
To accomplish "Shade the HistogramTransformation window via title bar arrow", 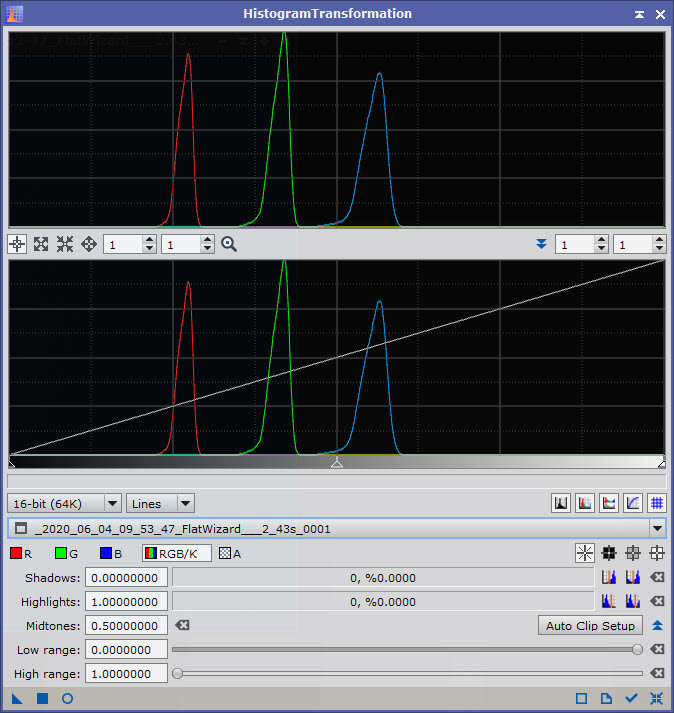I will click(639, 14).
